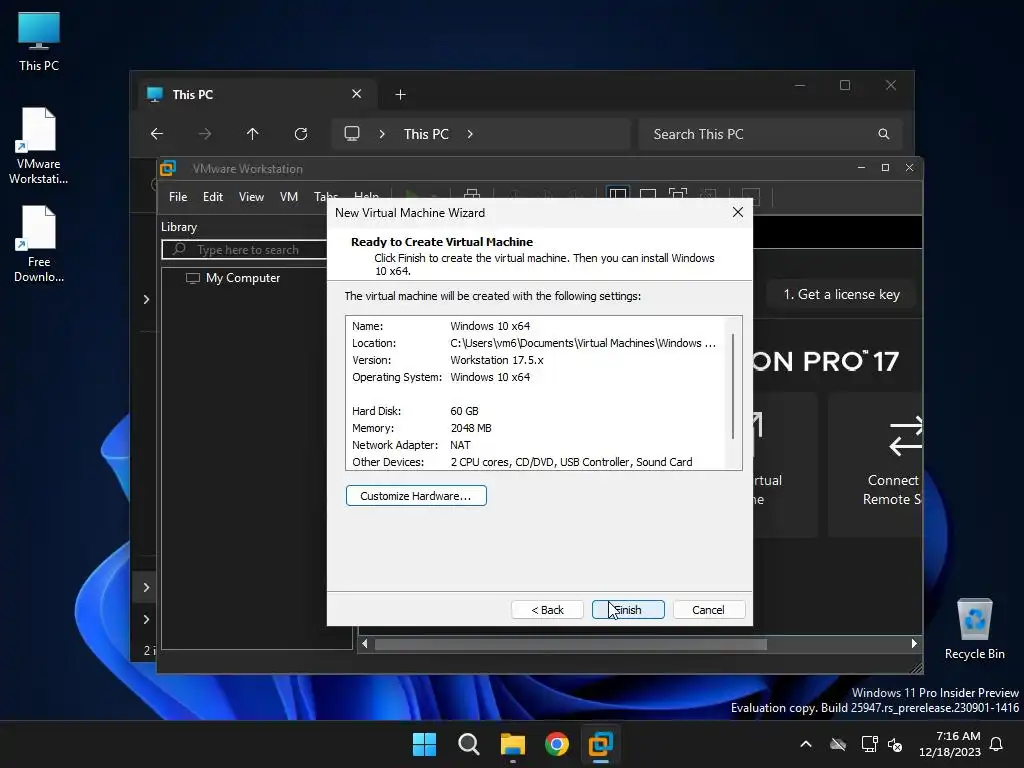Click the settings summary vertical scrollbar
Image resolution: width=1024 pixels, height=768 pixels.
[733, 386]
